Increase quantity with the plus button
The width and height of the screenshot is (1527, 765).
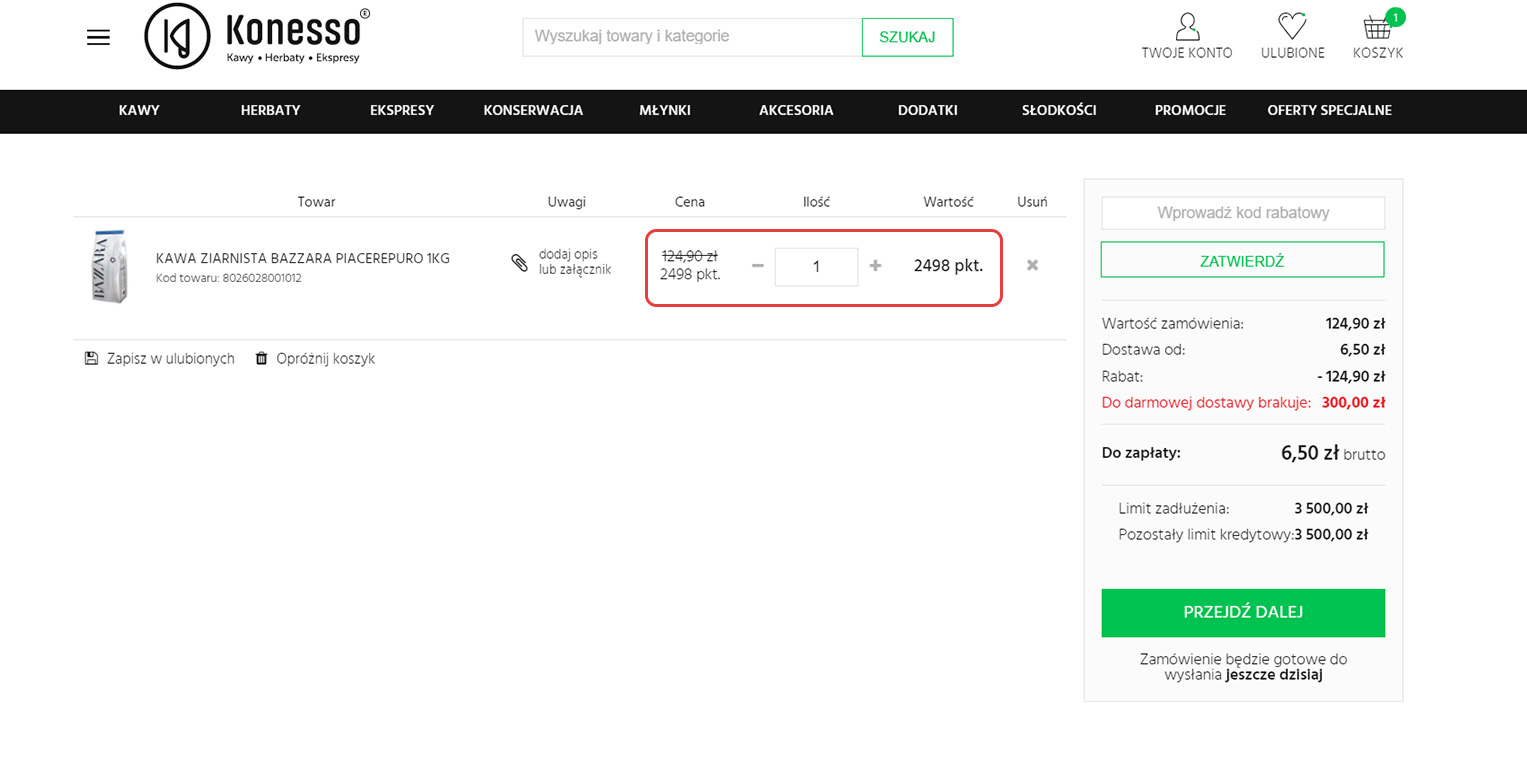[876, 266]
